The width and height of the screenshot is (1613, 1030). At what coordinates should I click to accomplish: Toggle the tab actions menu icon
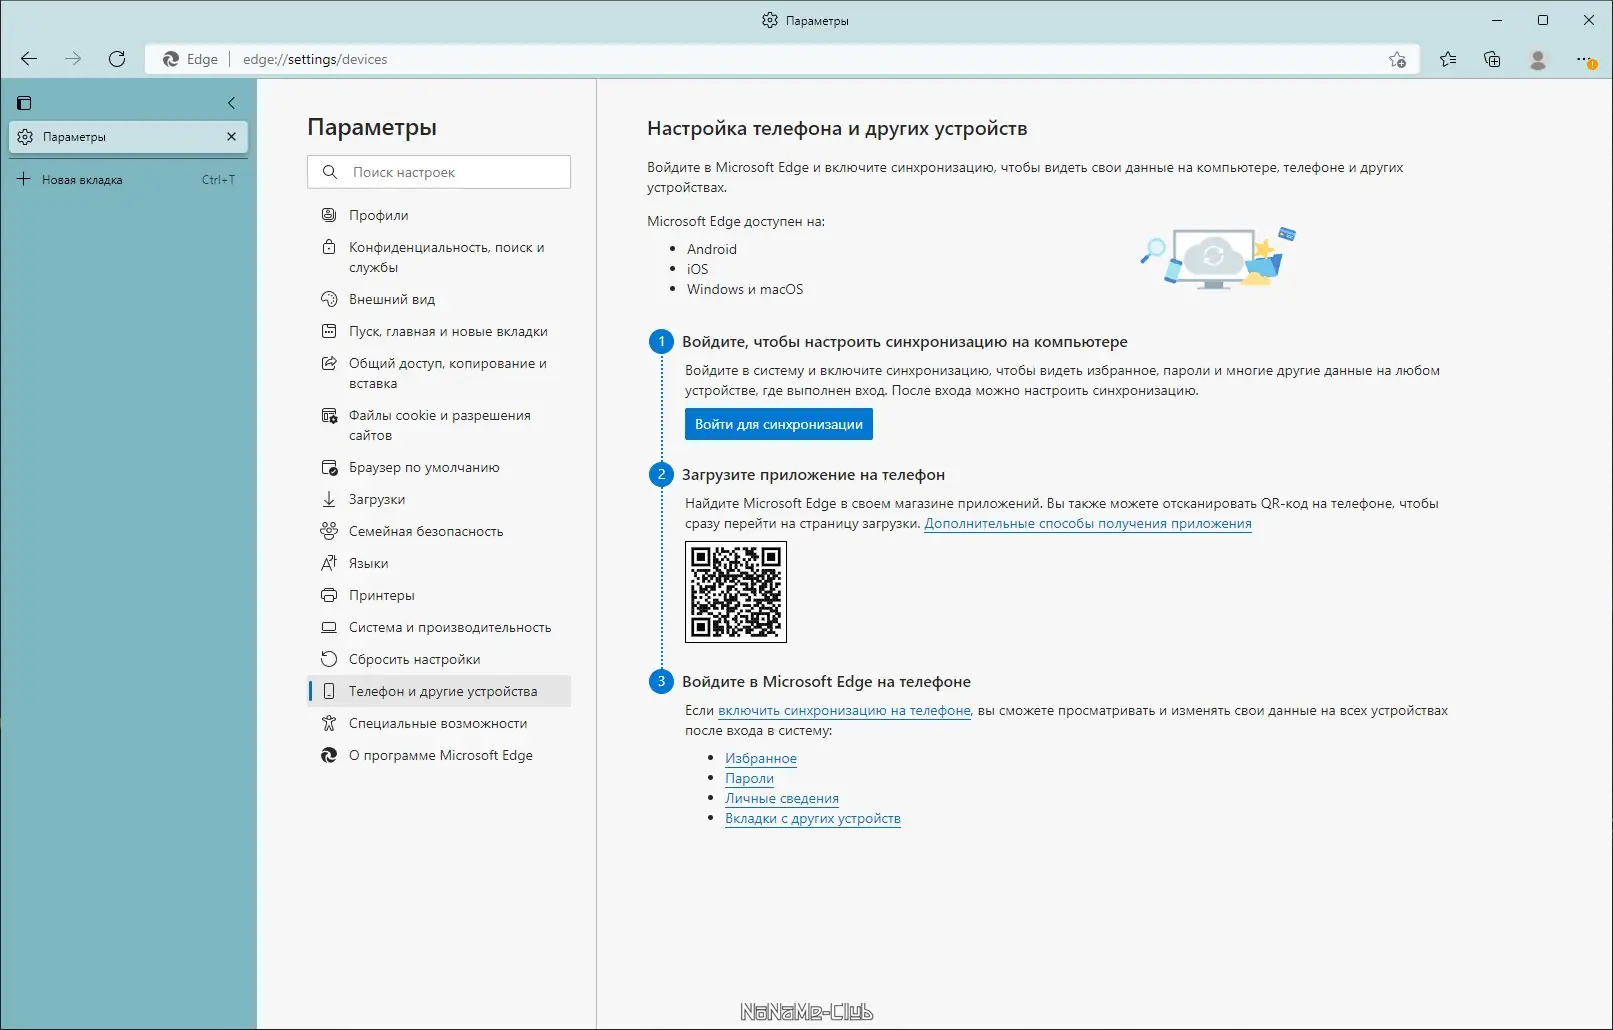pyautogui.click(x=25, y=103)
